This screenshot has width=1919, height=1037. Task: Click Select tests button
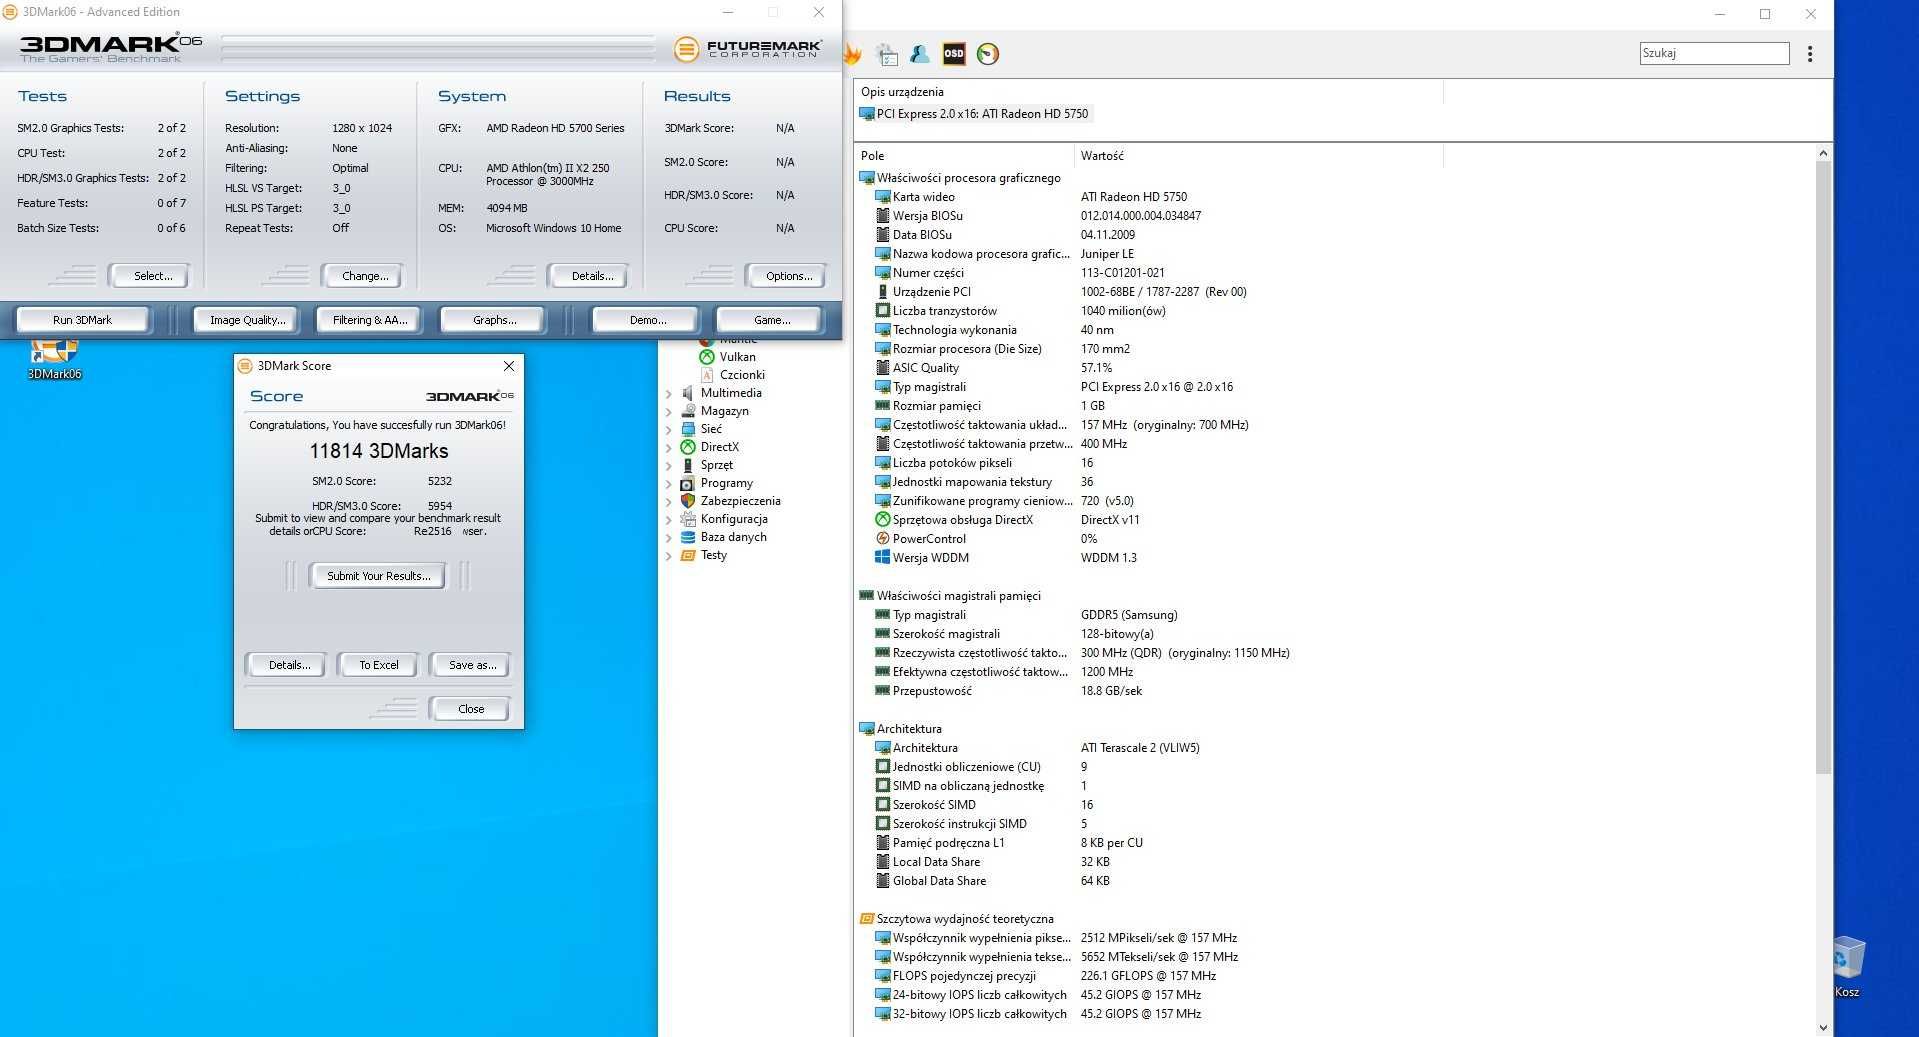pyautogui.click(x=152, y=276)
